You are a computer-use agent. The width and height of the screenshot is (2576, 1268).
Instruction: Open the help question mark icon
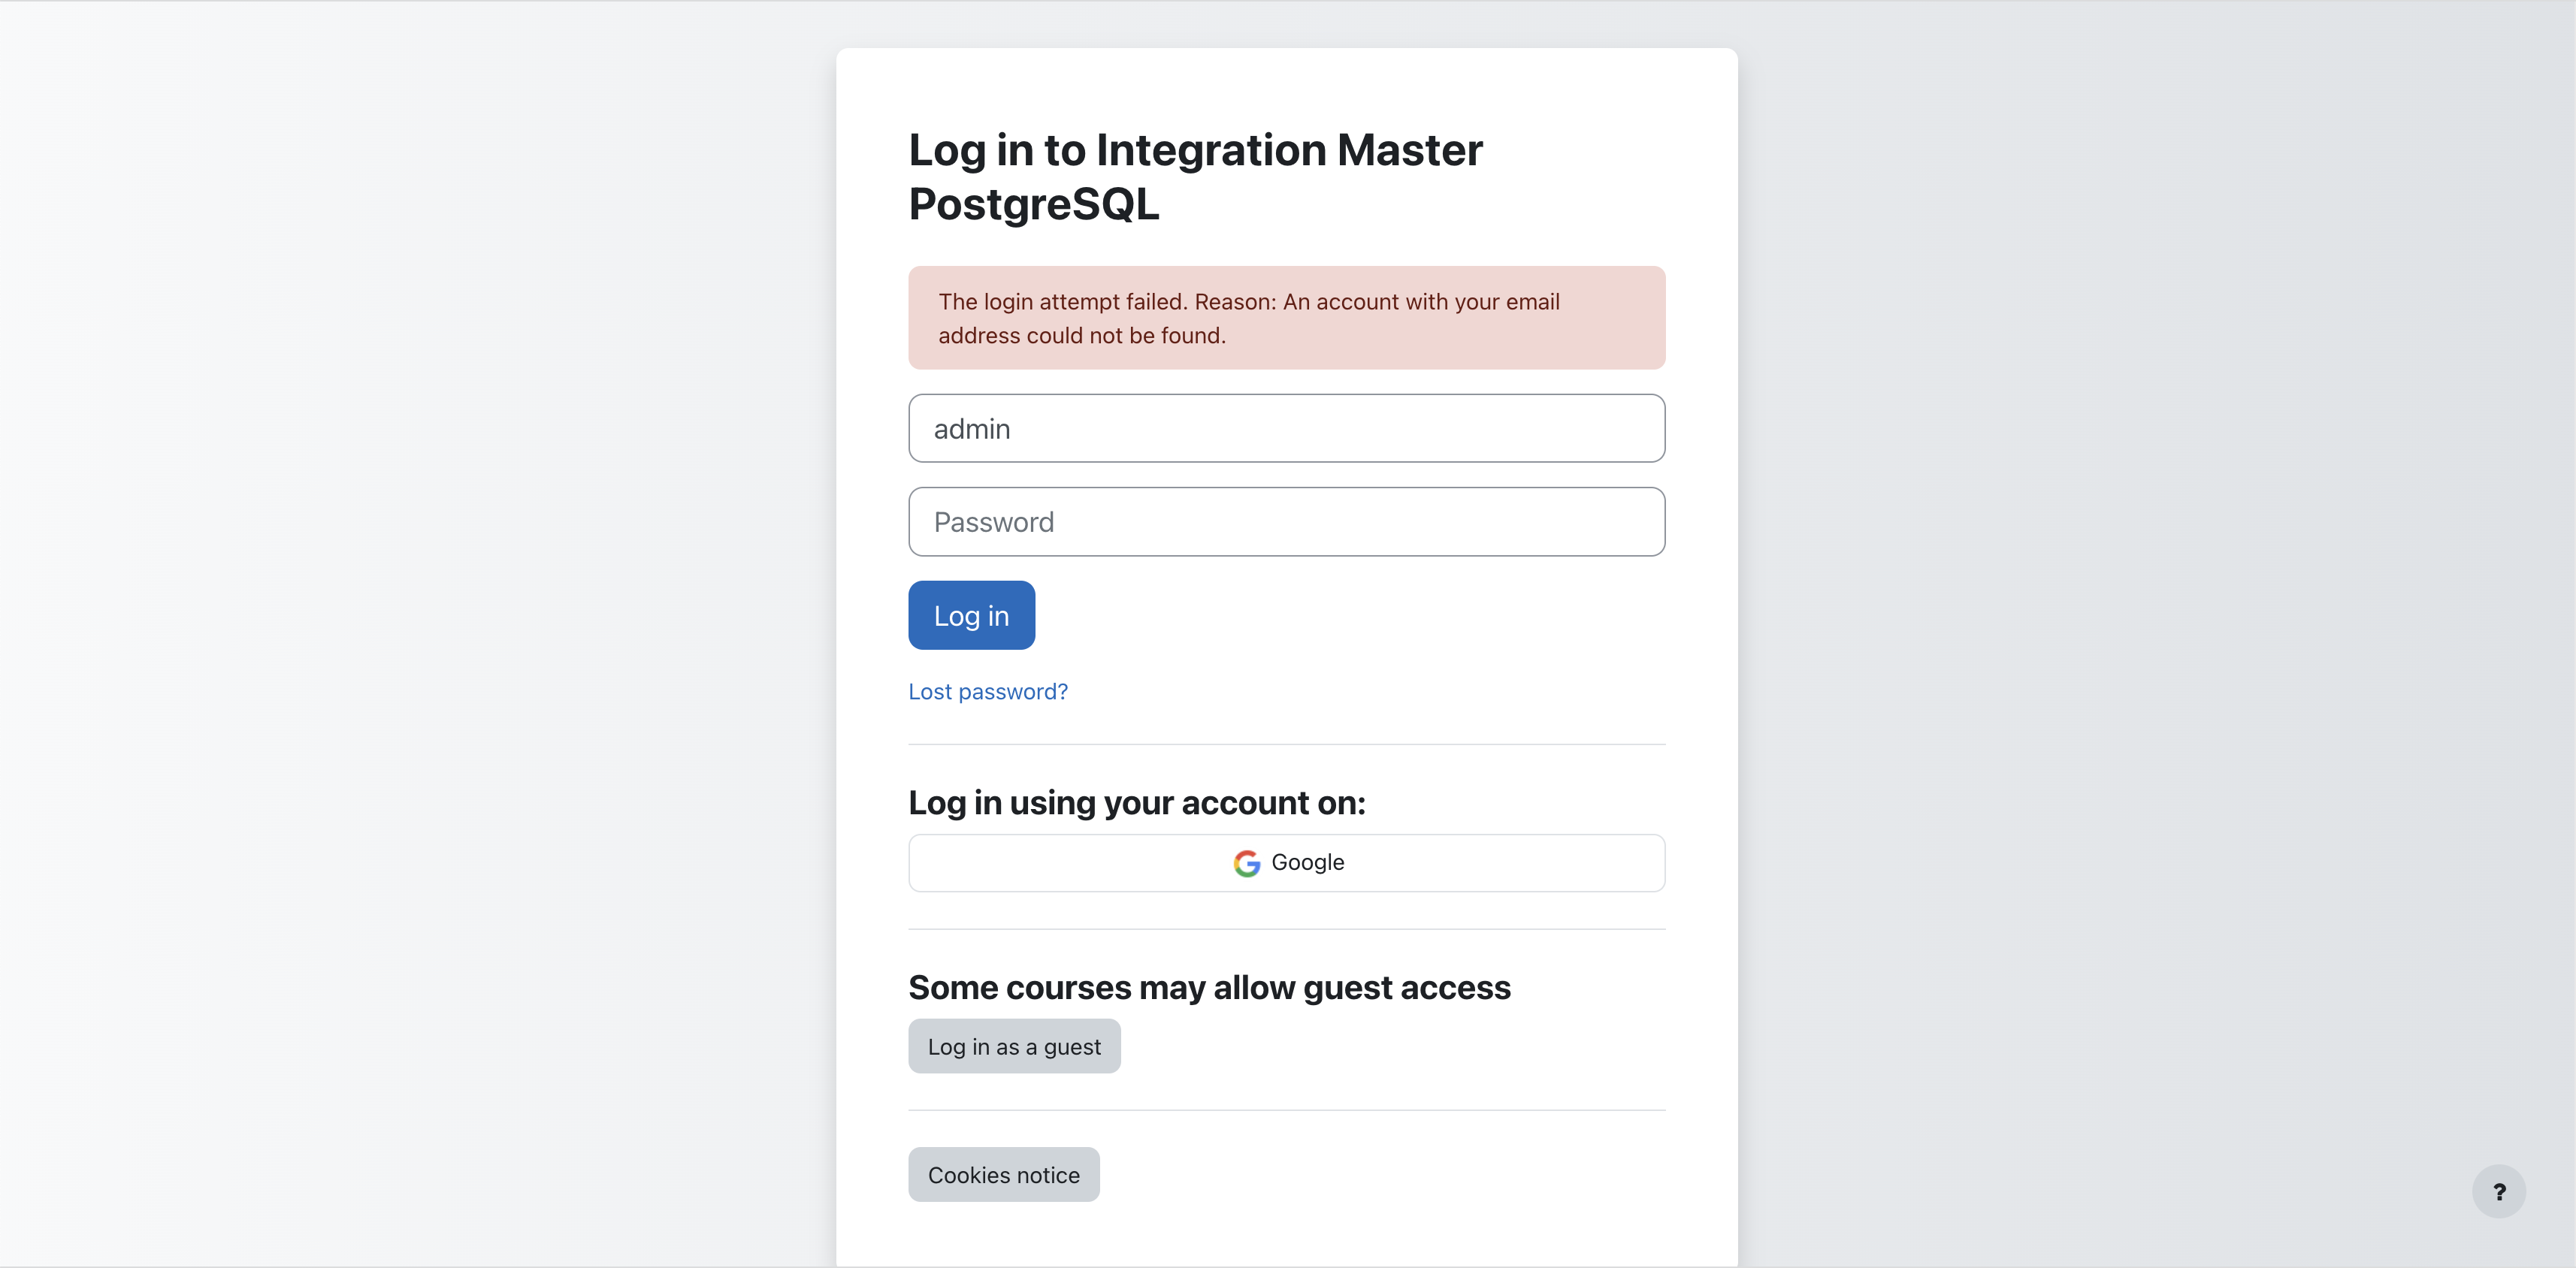point(2498,1191)
